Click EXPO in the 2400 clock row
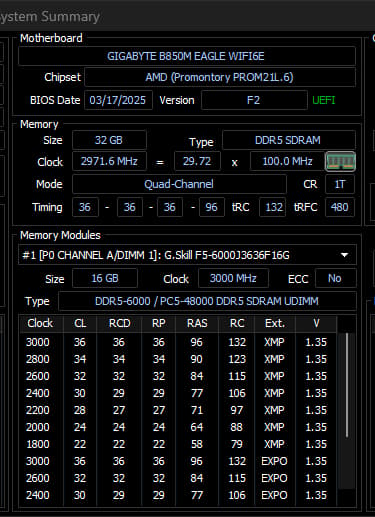This screenshot has height=517, width=375. click(x=274, y=495)
